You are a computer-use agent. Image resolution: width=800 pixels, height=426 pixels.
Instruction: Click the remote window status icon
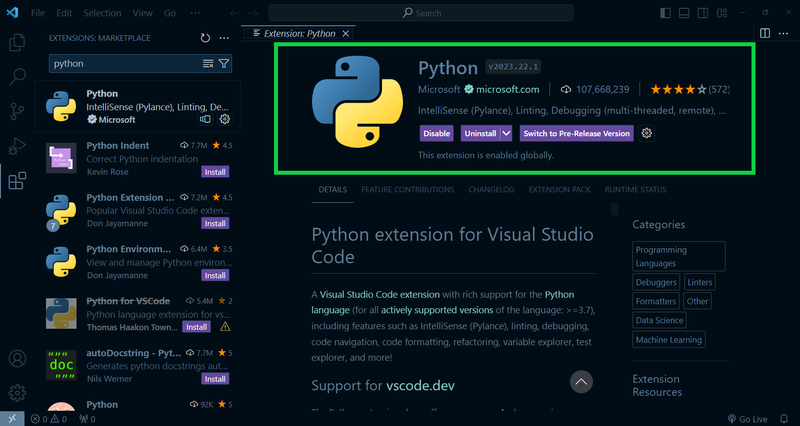[12, 419]
